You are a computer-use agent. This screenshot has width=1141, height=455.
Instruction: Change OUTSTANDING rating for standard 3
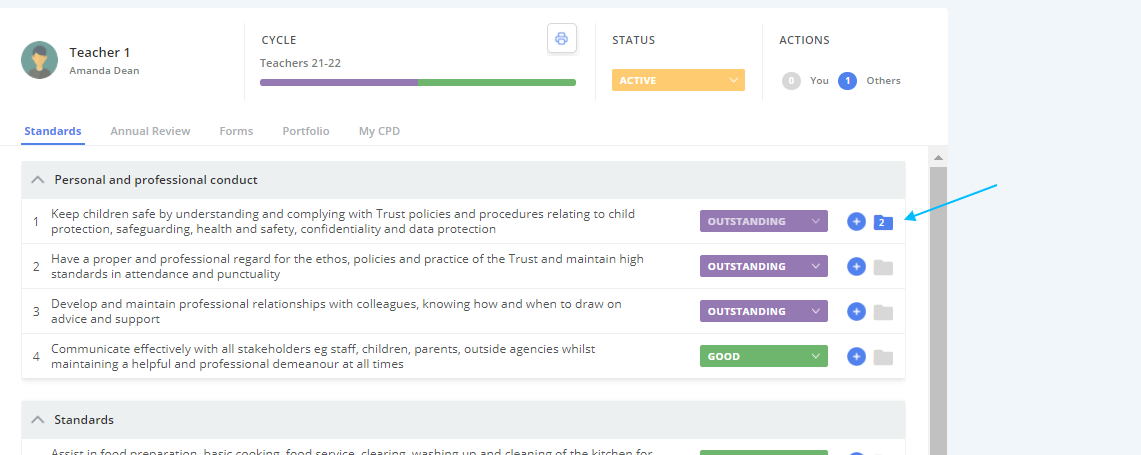[763, 312]
